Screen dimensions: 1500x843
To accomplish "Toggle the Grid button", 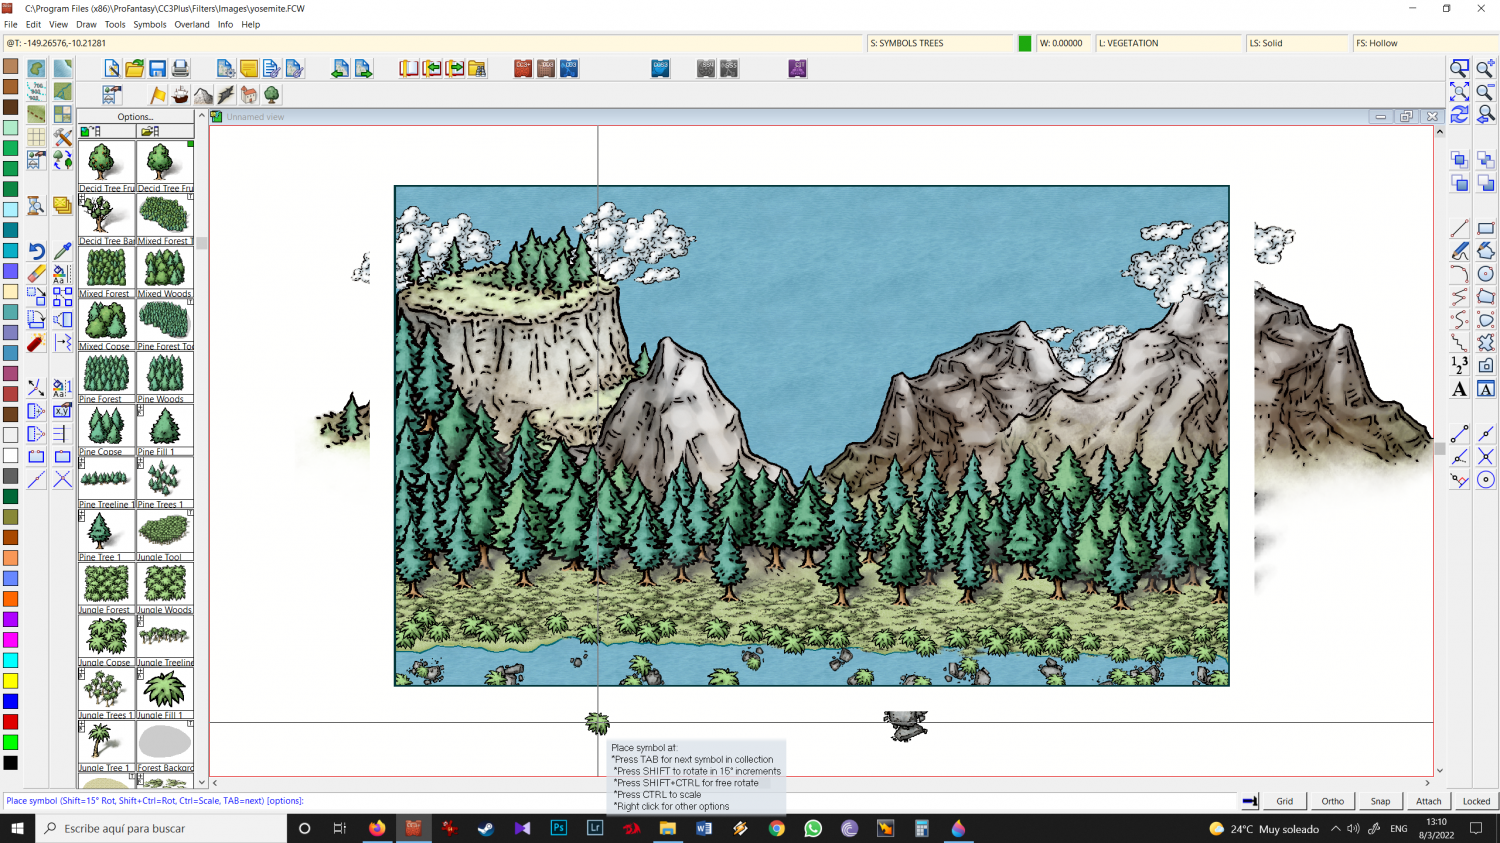I will [1284, 801].
